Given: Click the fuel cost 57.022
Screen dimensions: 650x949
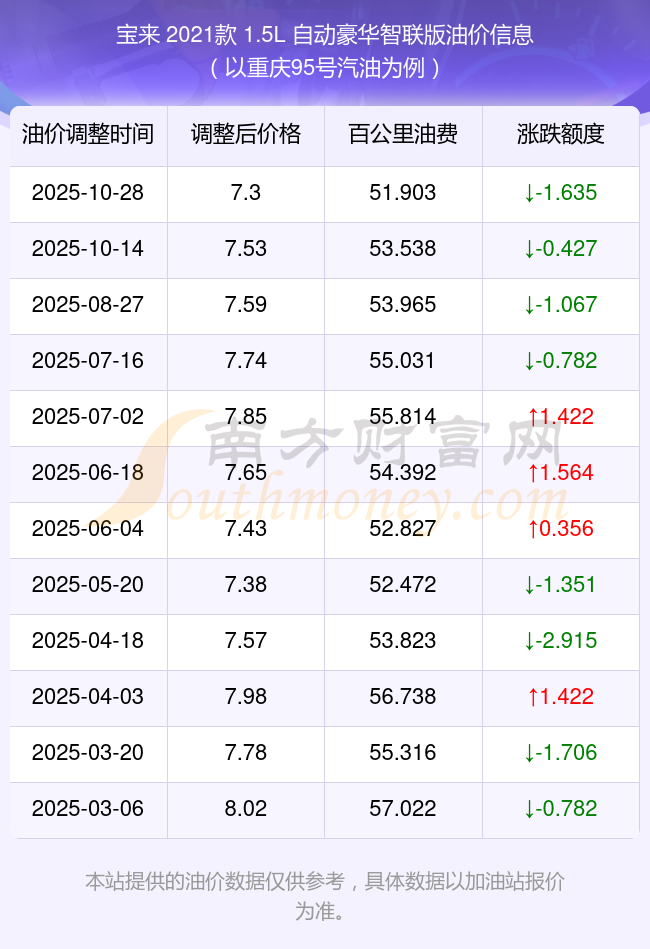Looking at the screenshot, I should tap(403, 809).
